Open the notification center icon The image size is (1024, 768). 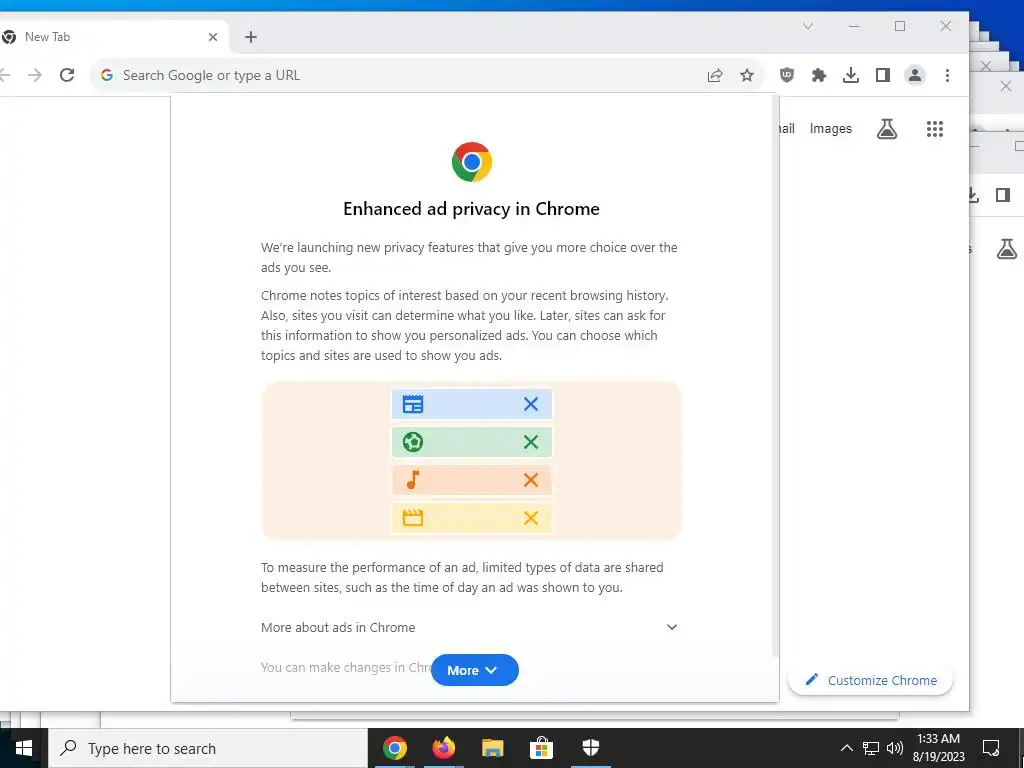click(991, 748)
